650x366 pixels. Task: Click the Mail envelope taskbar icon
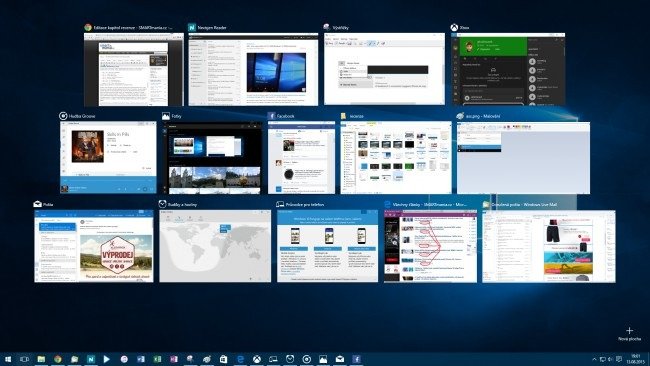340,359
